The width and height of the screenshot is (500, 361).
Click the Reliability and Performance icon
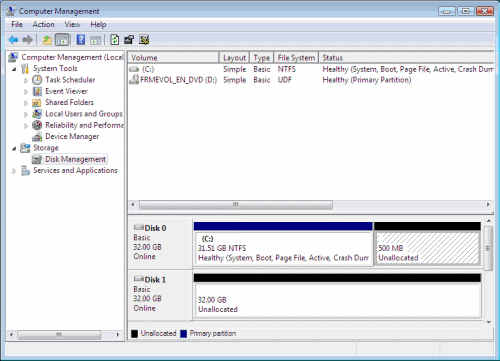37,125
